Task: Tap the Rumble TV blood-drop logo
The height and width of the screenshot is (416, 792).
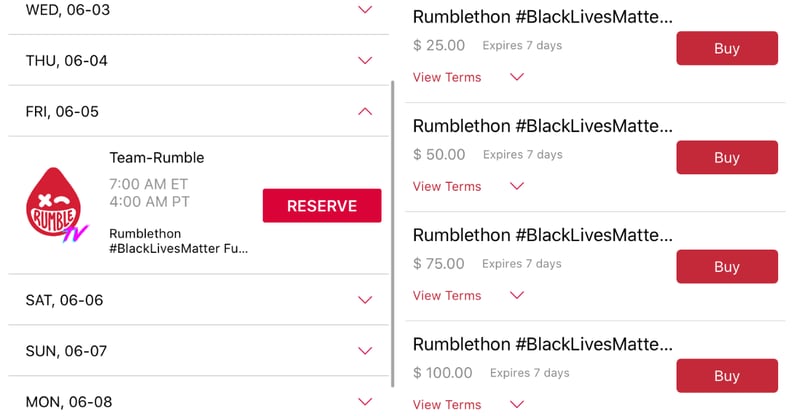Action: coord(57,204)
